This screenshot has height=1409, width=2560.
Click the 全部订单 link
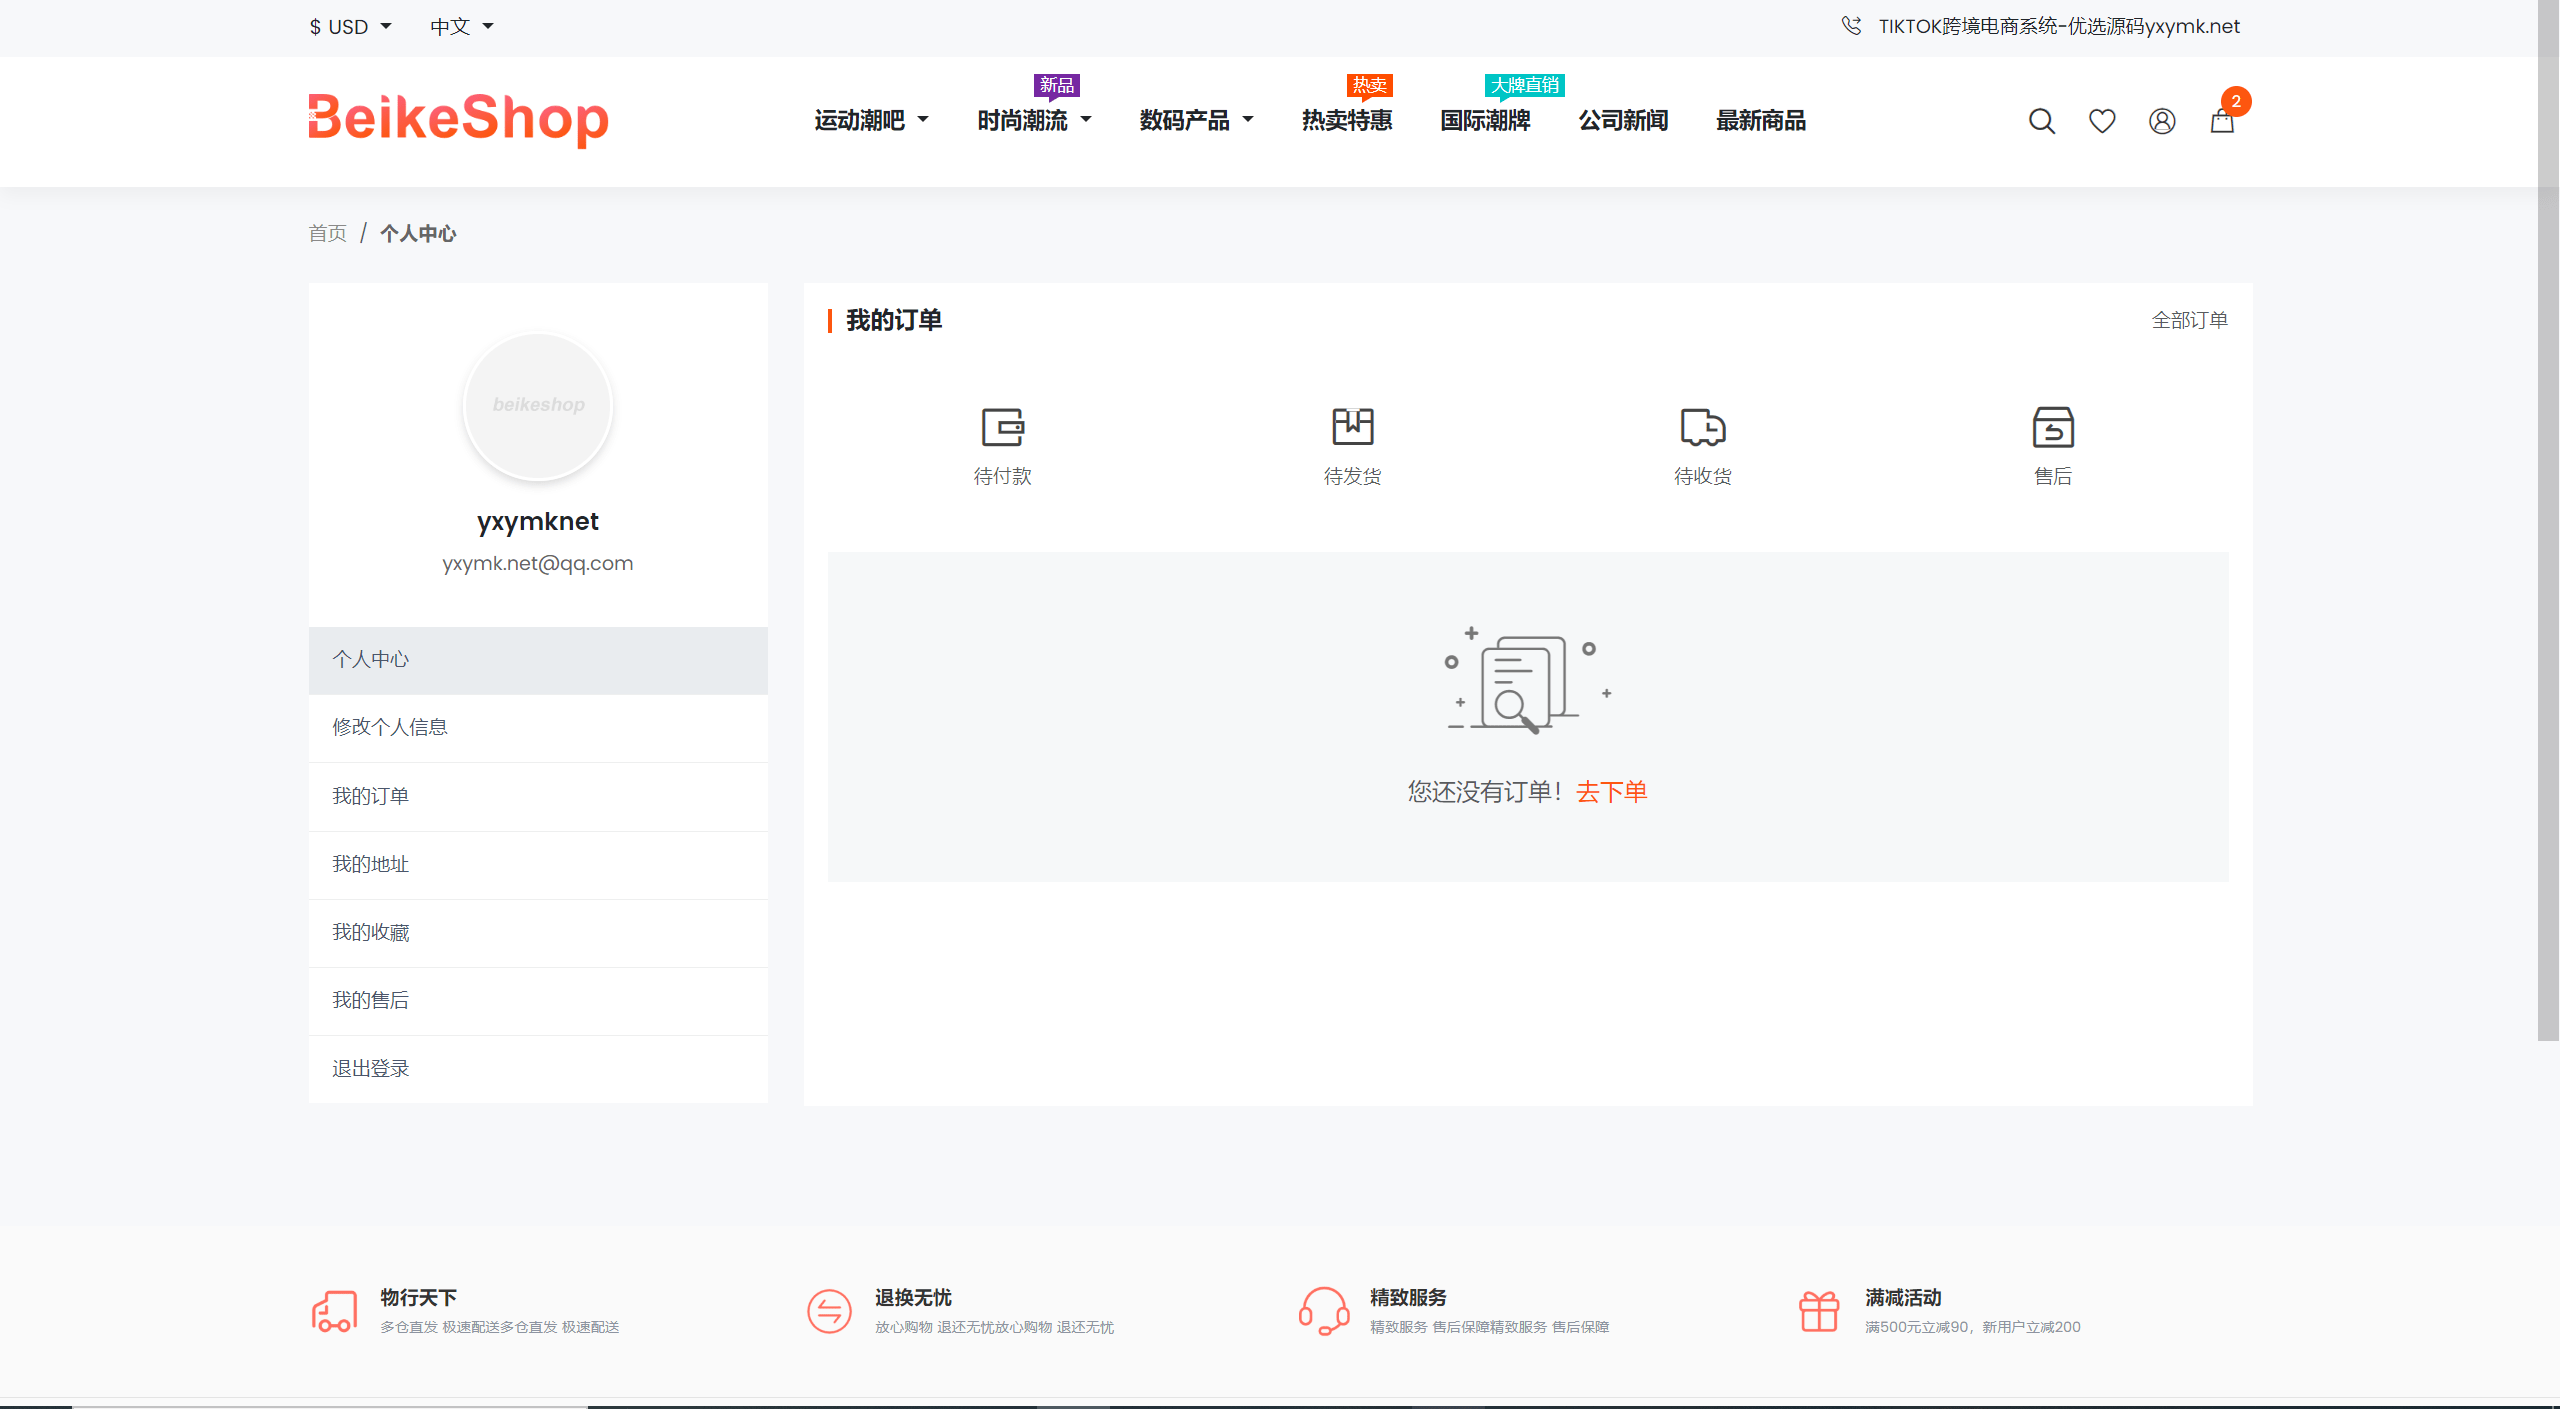[2189, 320]
